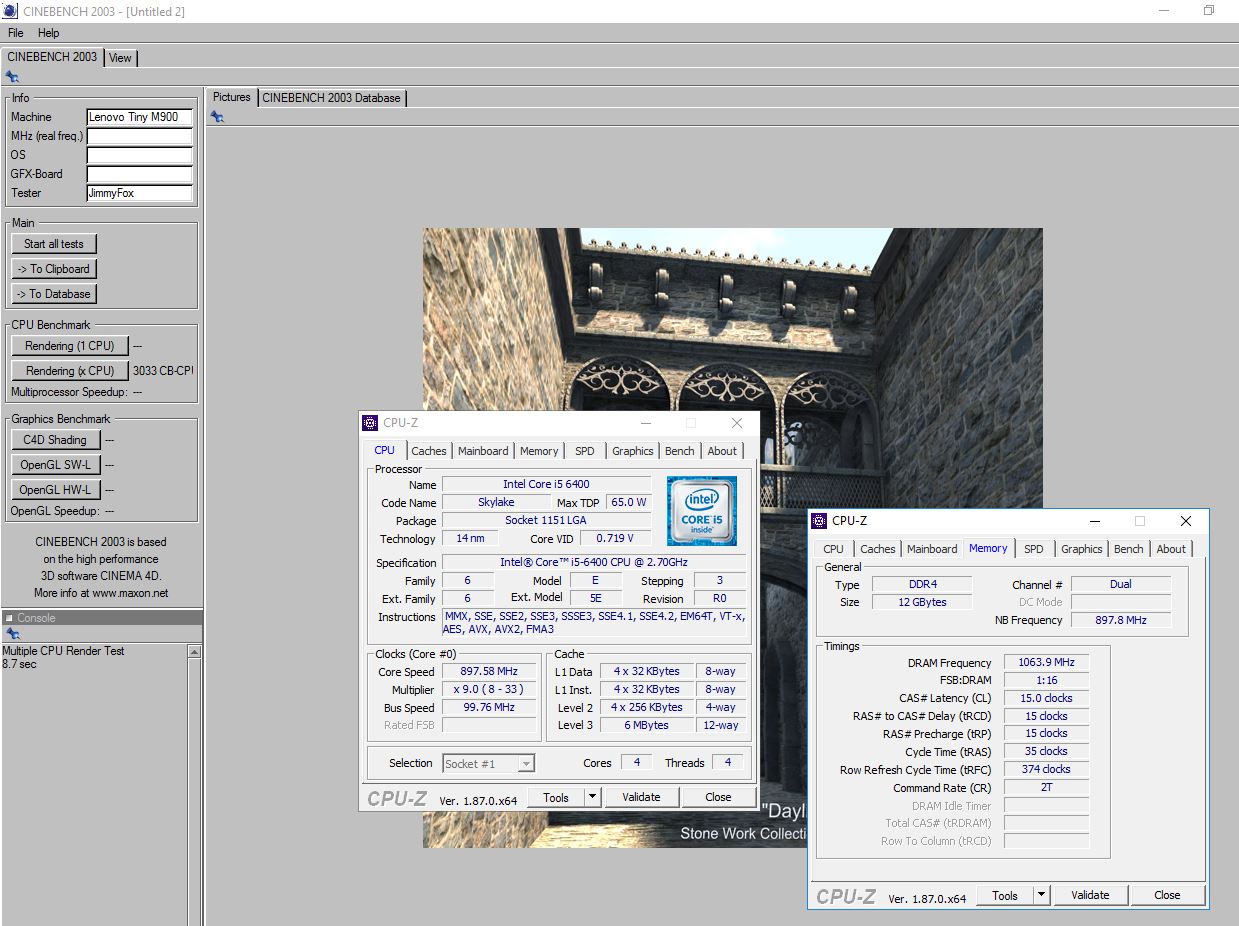
Task: Minimize the CPU-Z CPU window
Action: (x=644, y=423)
